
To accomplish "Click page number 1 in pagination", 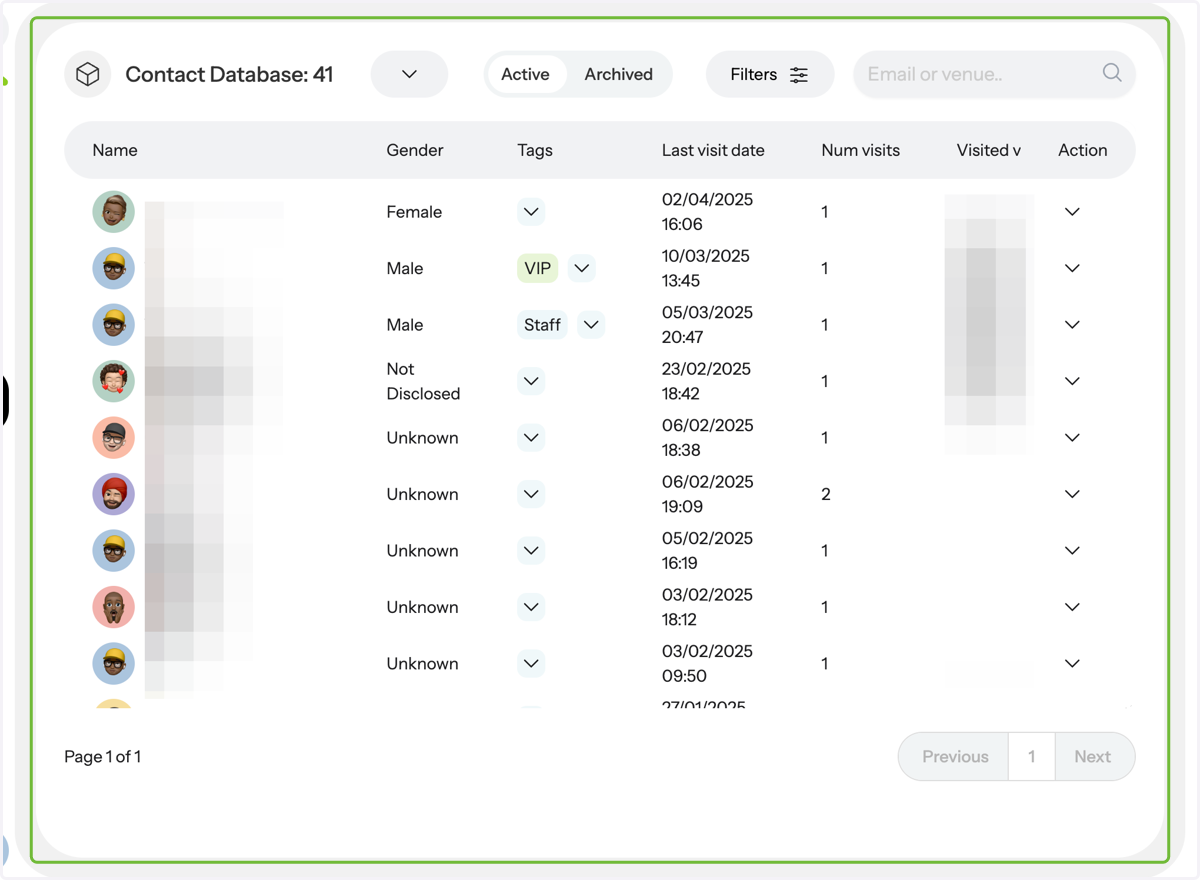I will coord(1032,757).
